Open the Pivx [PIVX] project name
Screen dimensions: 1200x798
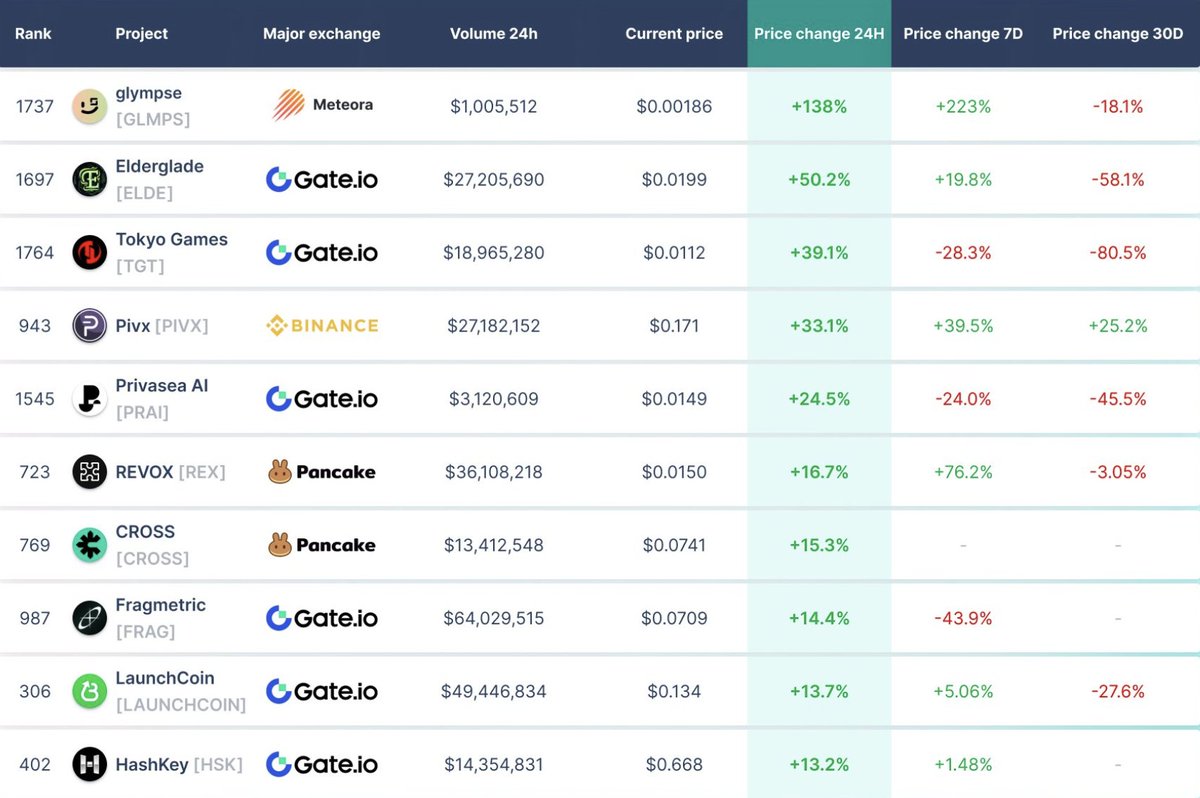click(x=162, y=325)
